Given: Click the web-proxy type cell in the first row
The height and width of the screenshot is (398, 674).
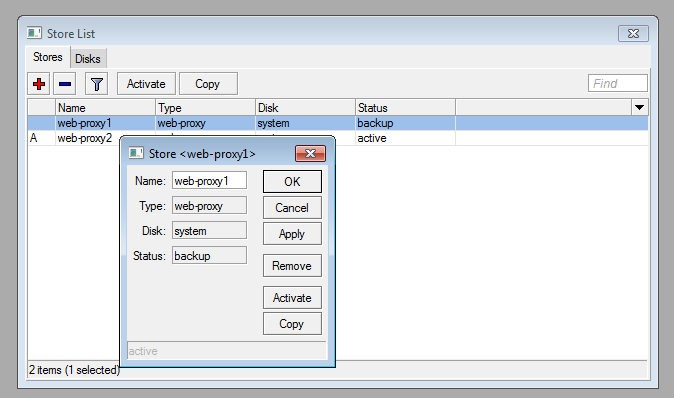Looking at the screenshot, I should click(x=205, y=123).
